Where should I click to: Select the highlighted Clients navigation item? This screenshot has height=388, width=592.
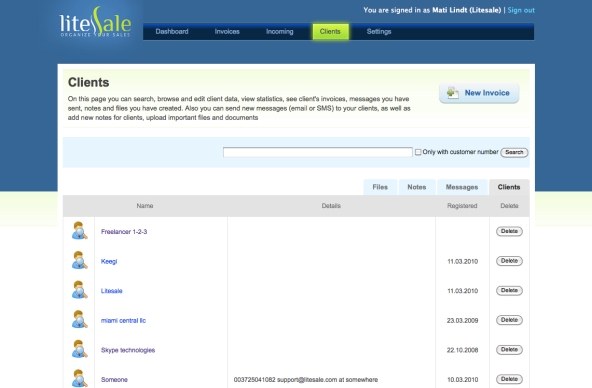(x=330, y=31)
